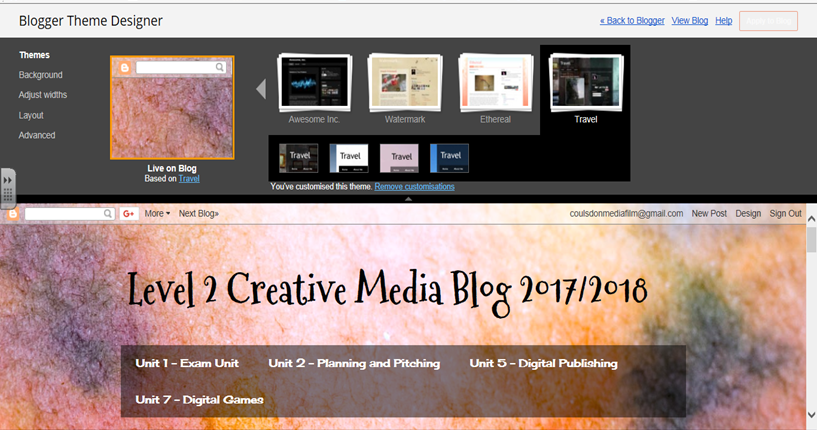Click the Blogger icon in Live on Blog thumbnail

pos(125,68)
